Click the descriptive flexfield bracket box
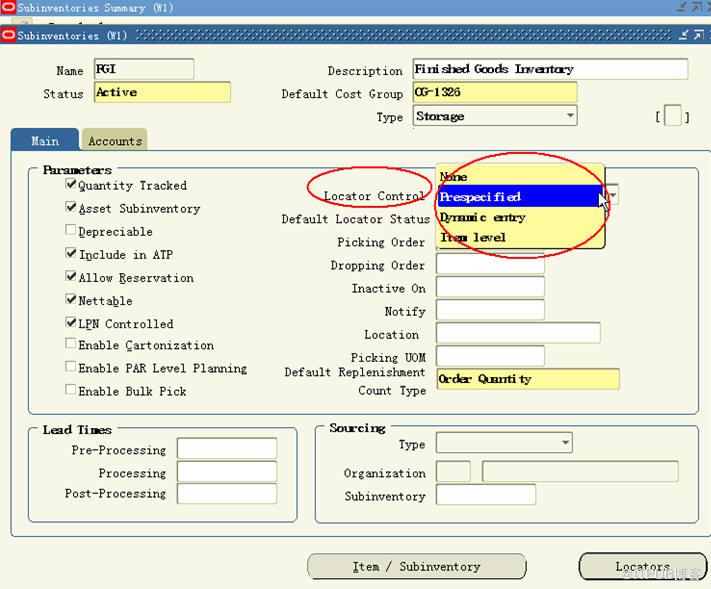 pyautogui.click(x=673, y=117)
